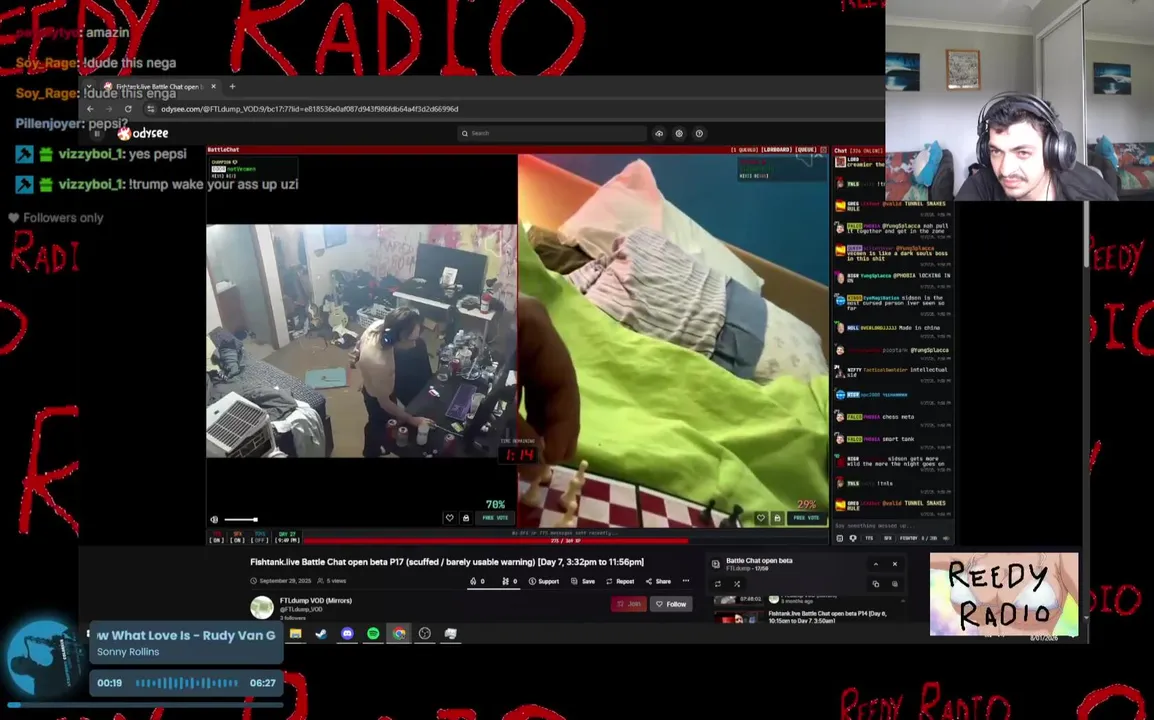Open the Odysee upload icon

coord(659,133)
